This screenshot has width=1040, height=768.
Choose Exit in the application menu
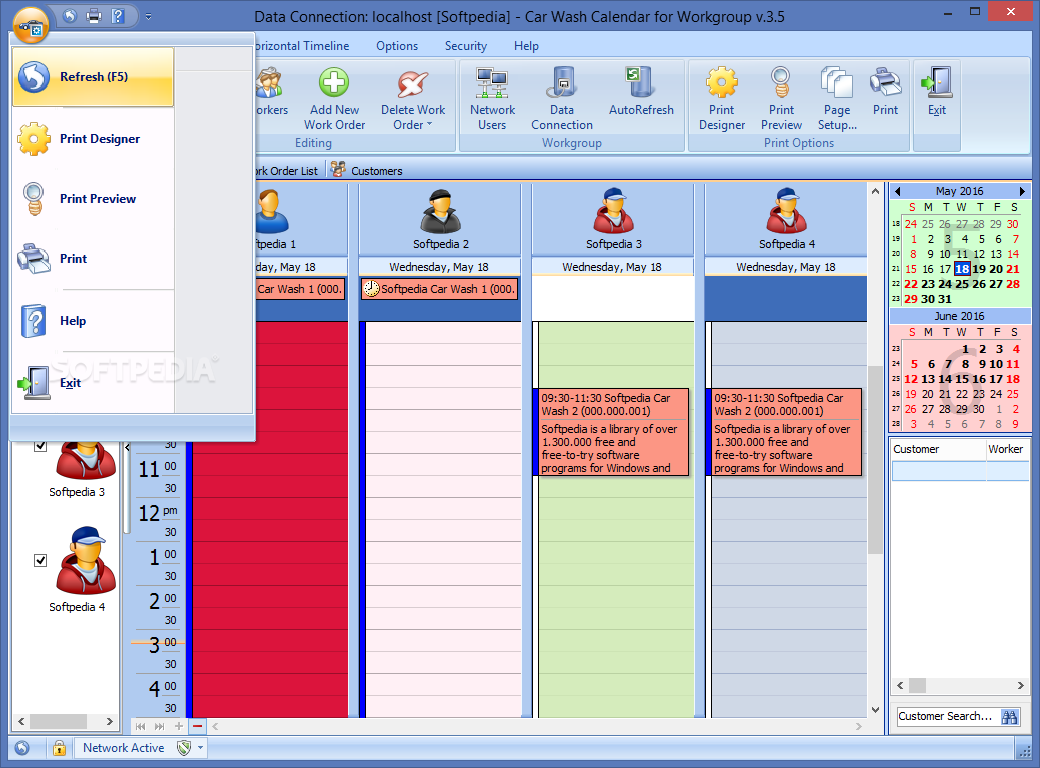point(93,383)
